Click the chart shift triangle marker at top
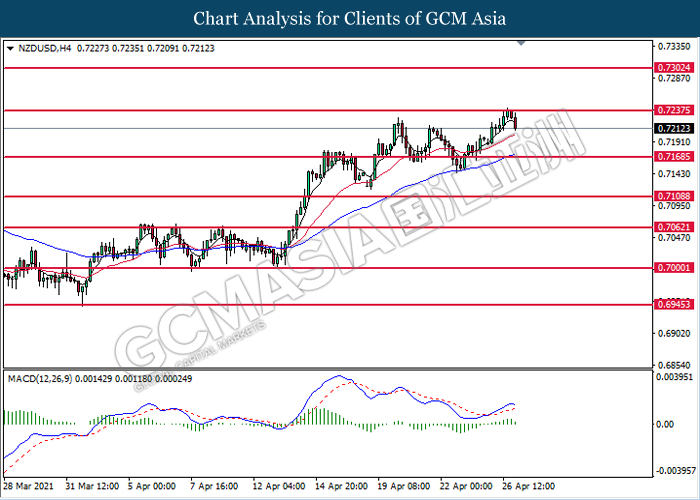This screenshot has width=700, height=500. (521, 43)
